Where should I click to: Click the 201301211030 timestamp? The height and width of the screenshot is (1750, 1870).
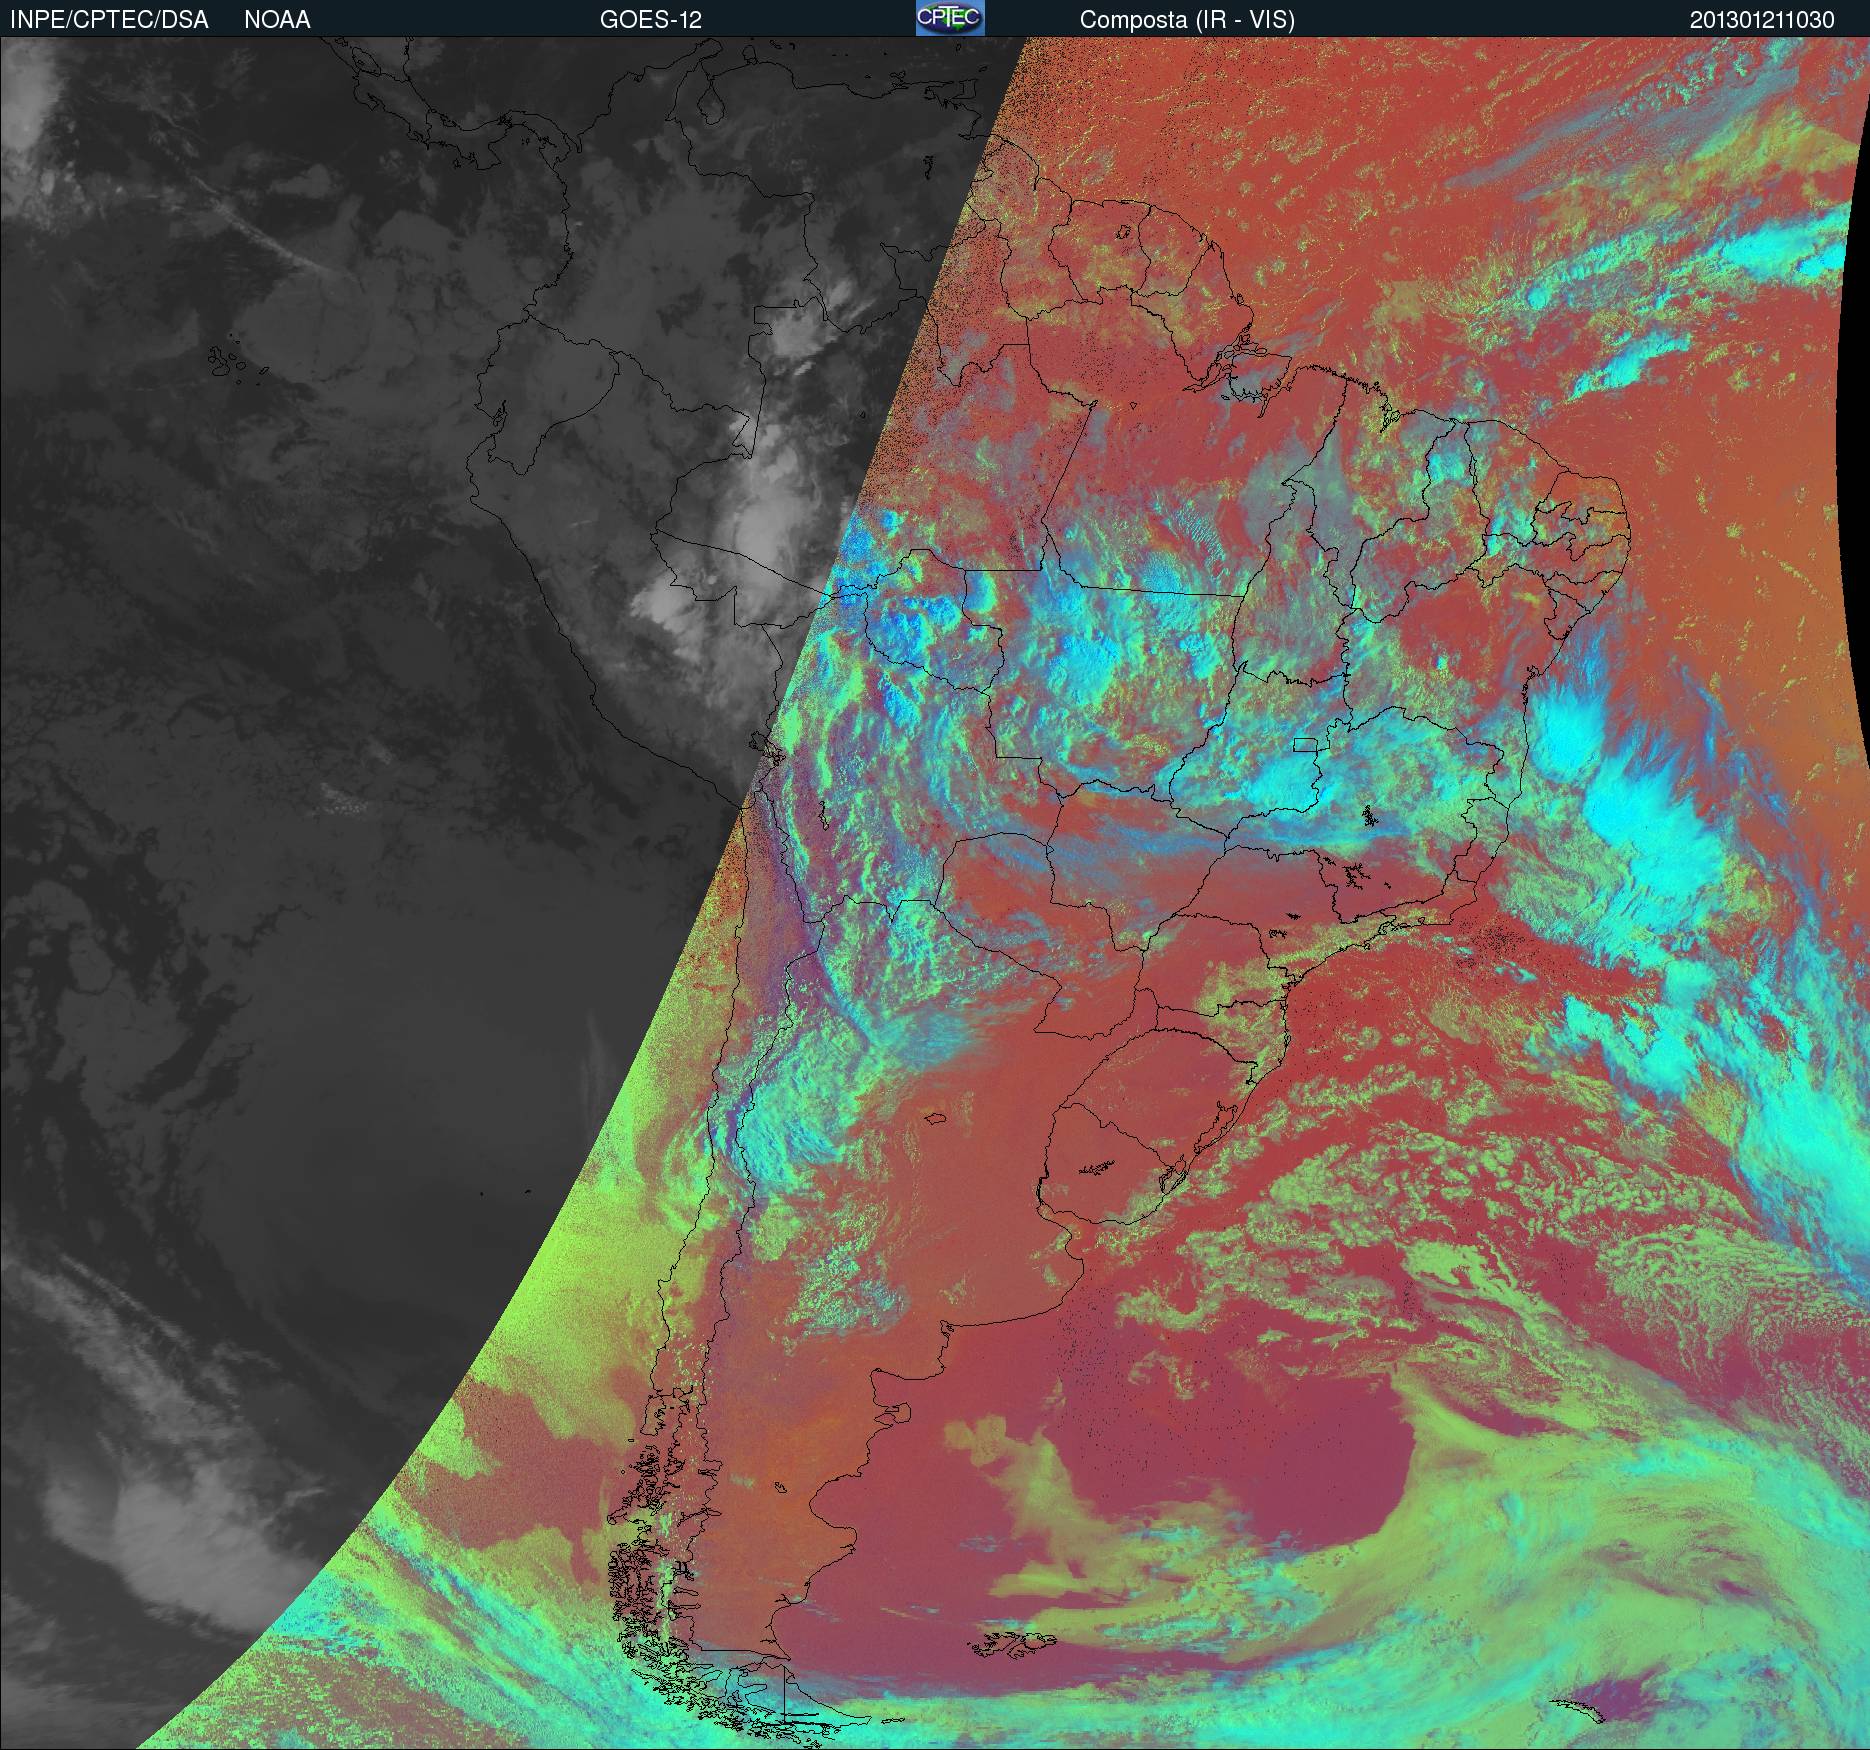[x=1762, y=20]
